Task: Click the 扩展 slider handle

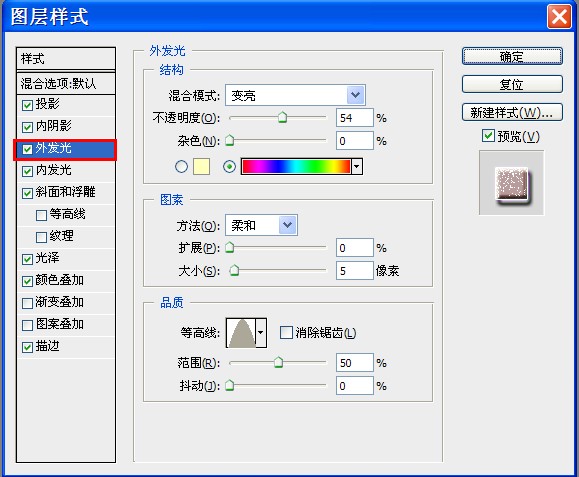Action: 230,247
